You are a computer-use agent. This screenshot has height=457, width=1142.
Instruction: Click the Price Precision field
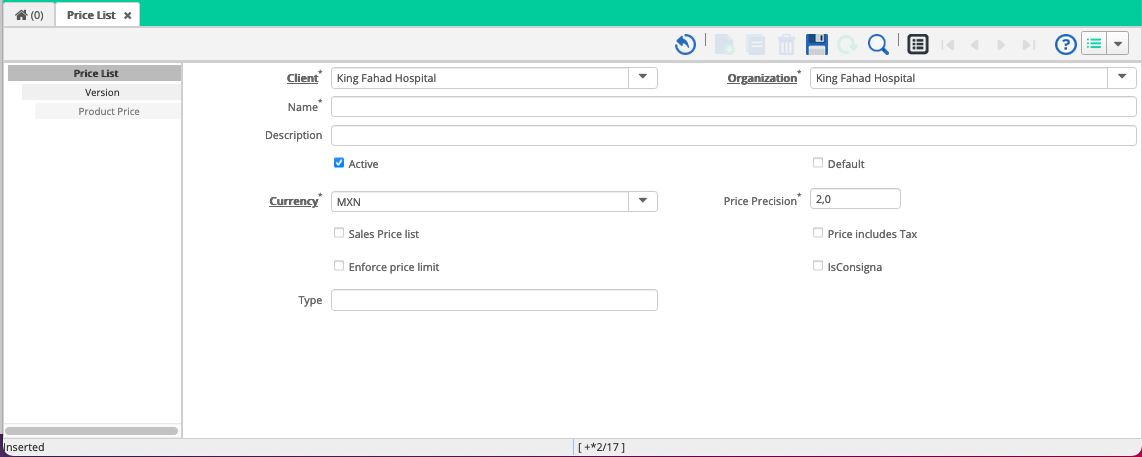click(855, 198)
